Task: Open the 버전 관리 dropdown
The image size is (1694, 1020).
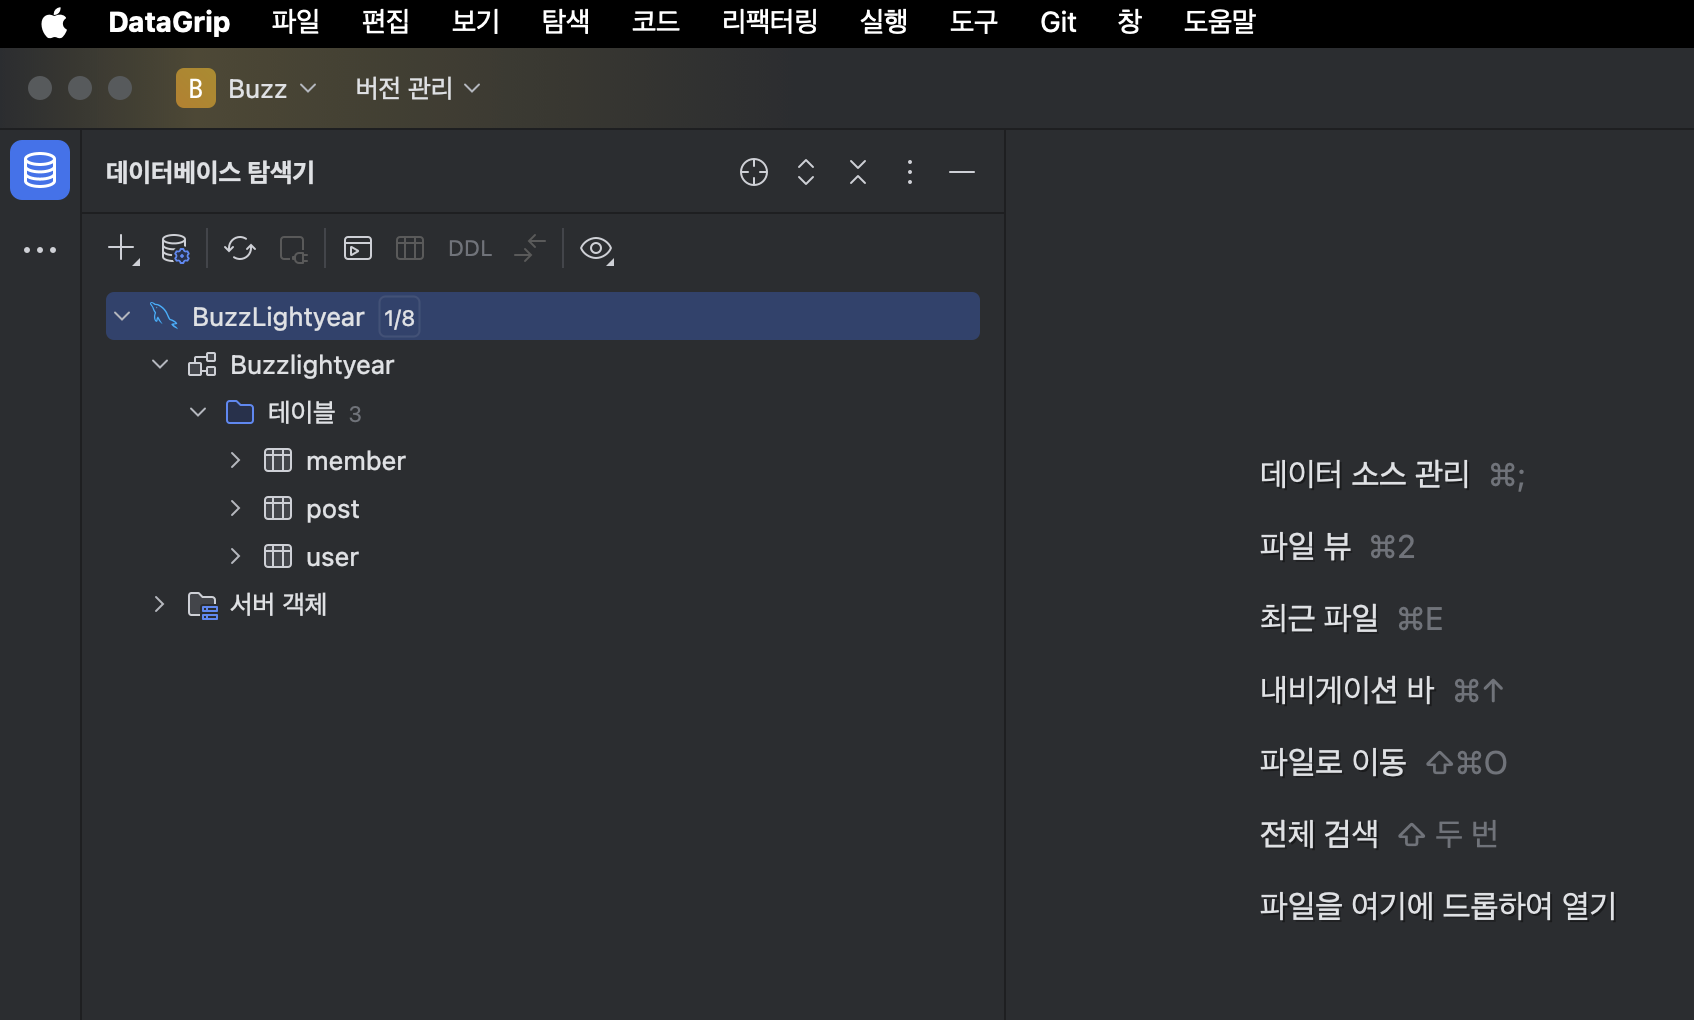Action: (x=418, y=88)
